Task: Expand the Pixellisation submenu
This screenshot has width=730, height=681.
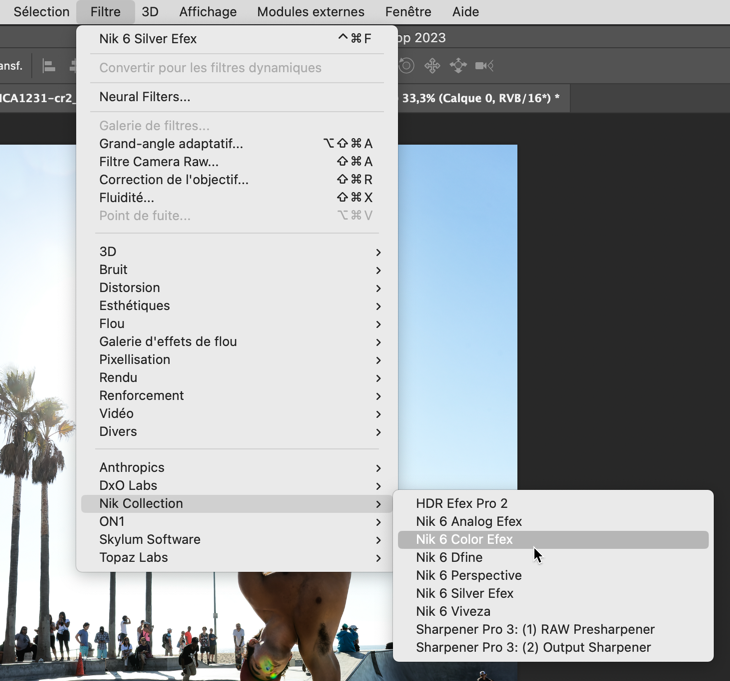Action: tap(237, 360)
